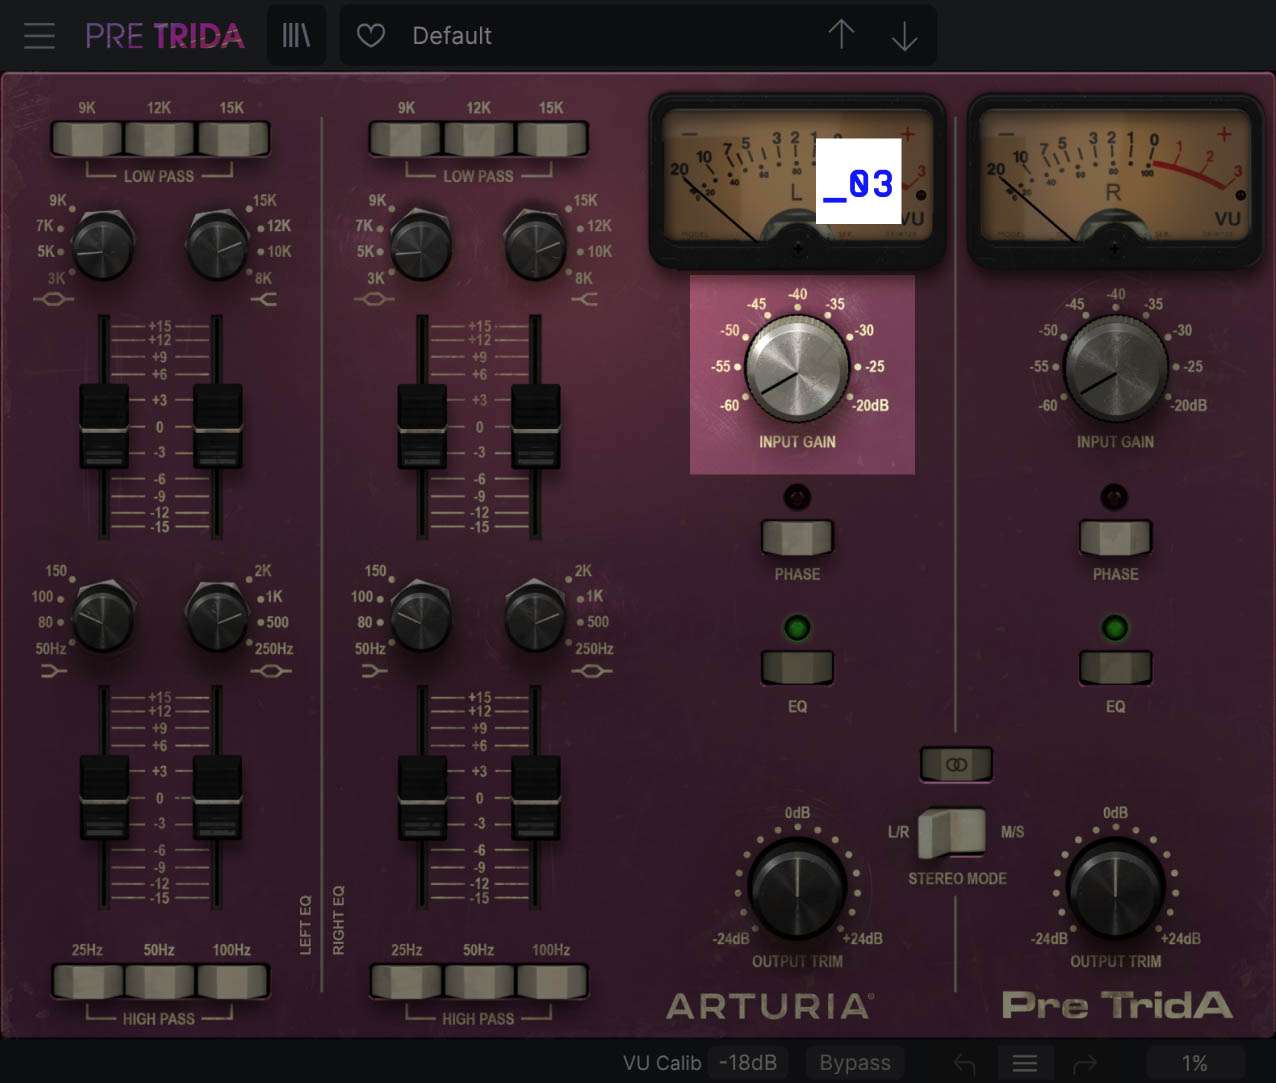Image resolution: width=1276 pixels, height=1083 pixels.
Task: Favorite the Default preset with the heart icon
Action: [x=370, y=35]
